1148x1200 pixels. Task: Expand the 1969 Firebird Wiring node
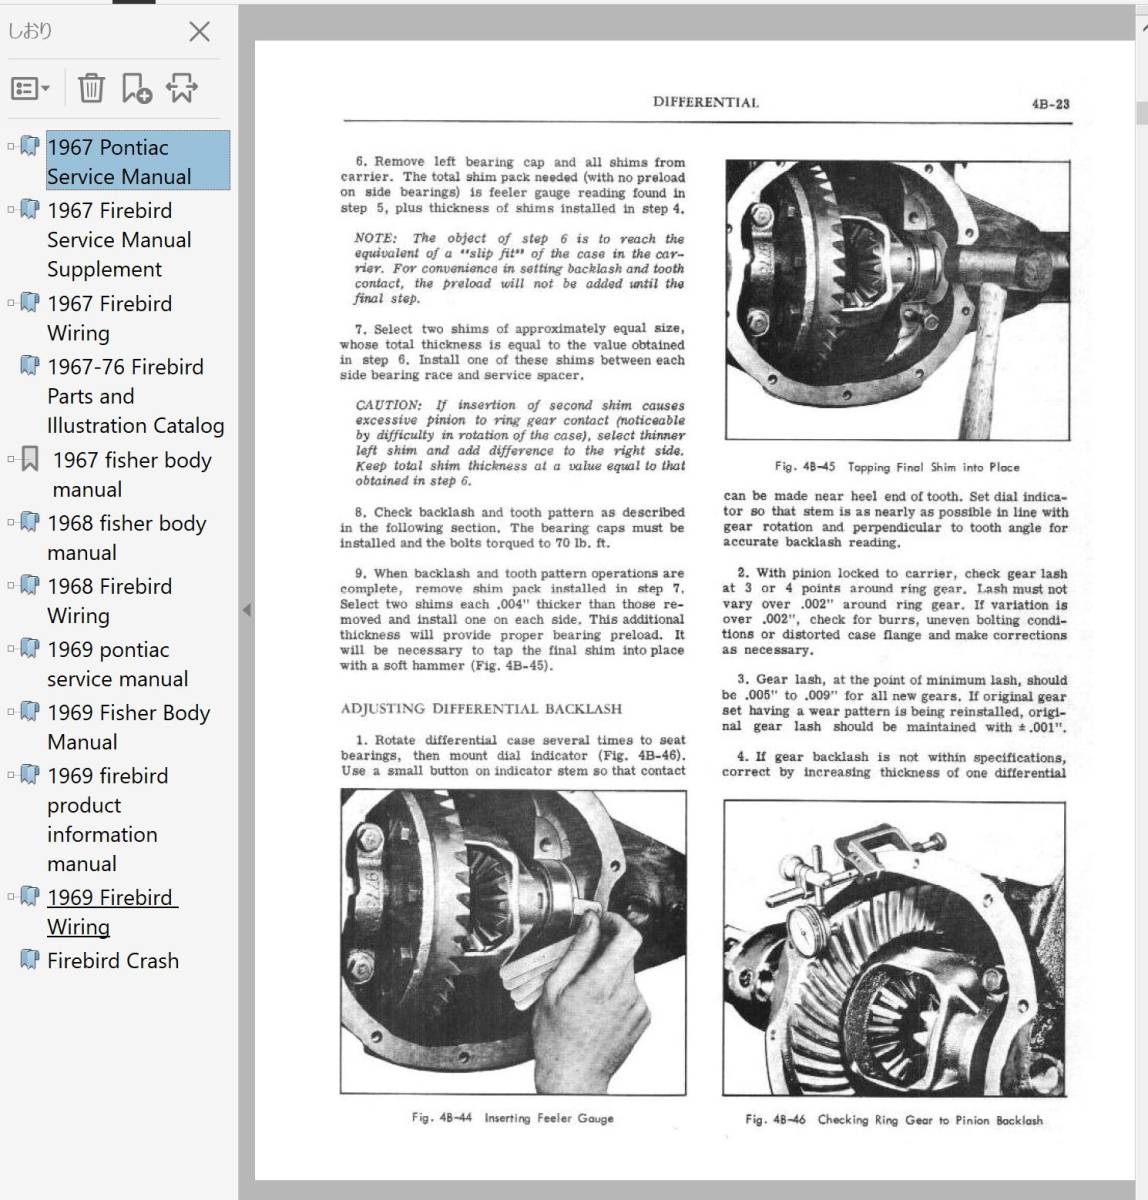[11, 896]
